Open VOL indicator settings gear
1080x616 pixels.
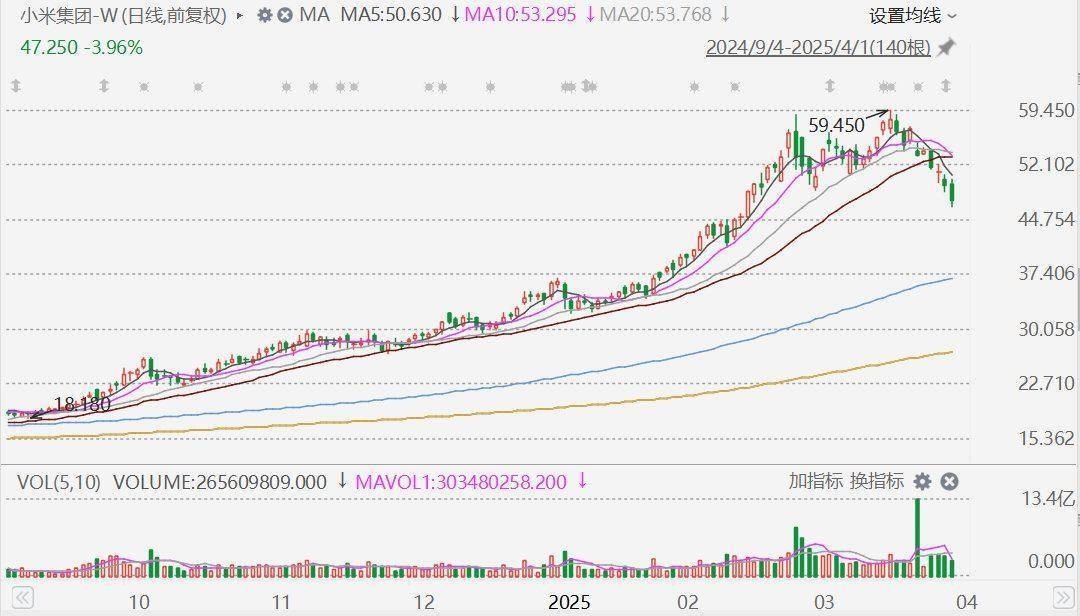[x=922, y=482]
